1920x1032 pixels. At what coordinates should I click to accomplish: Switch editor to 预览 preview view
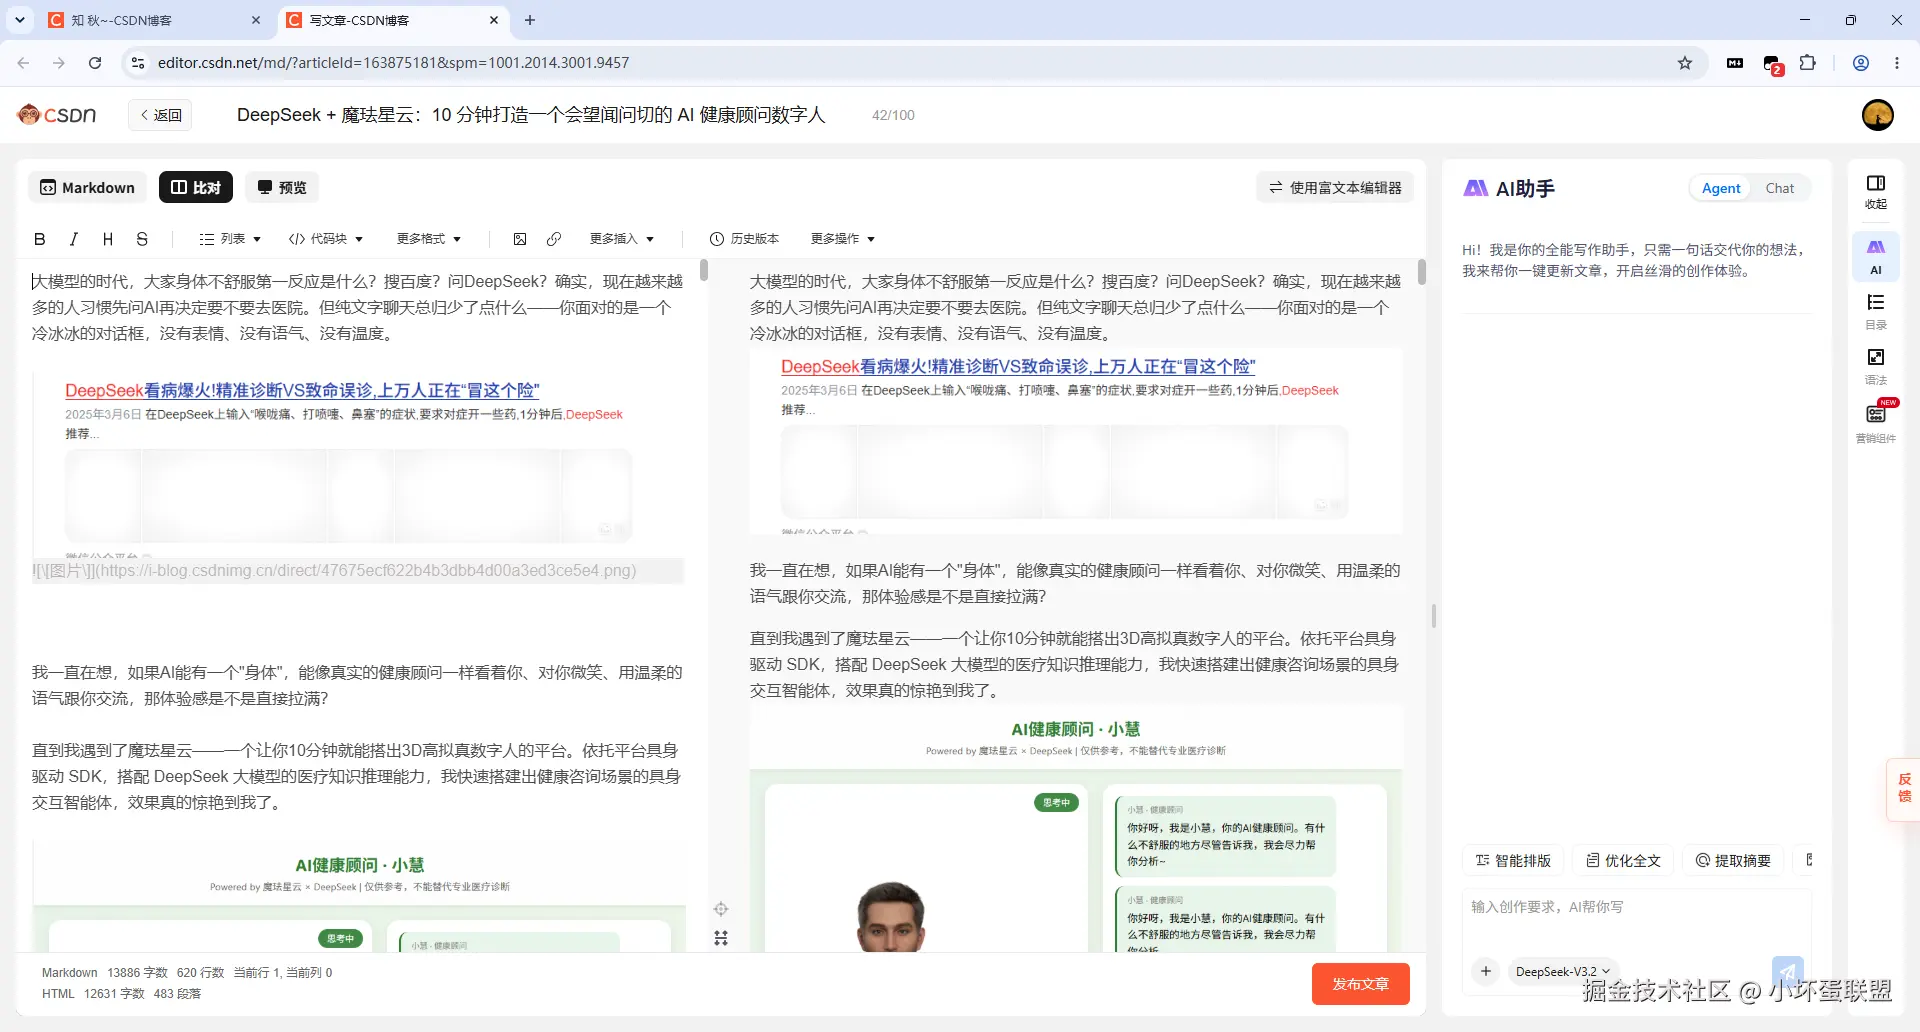click(282, 187)
